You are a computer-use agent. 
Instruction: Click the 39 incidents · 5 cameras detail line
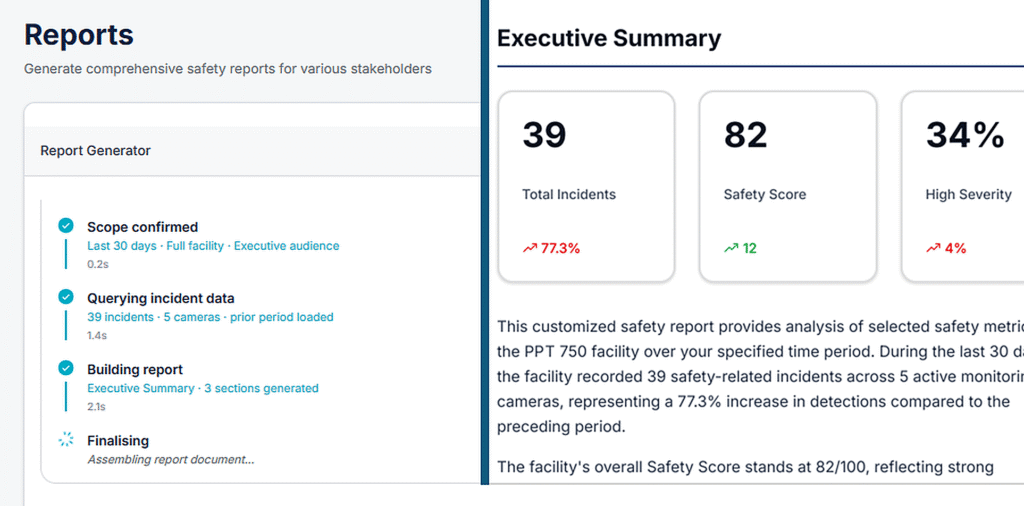pyautogui.click(x=210, y=317)
